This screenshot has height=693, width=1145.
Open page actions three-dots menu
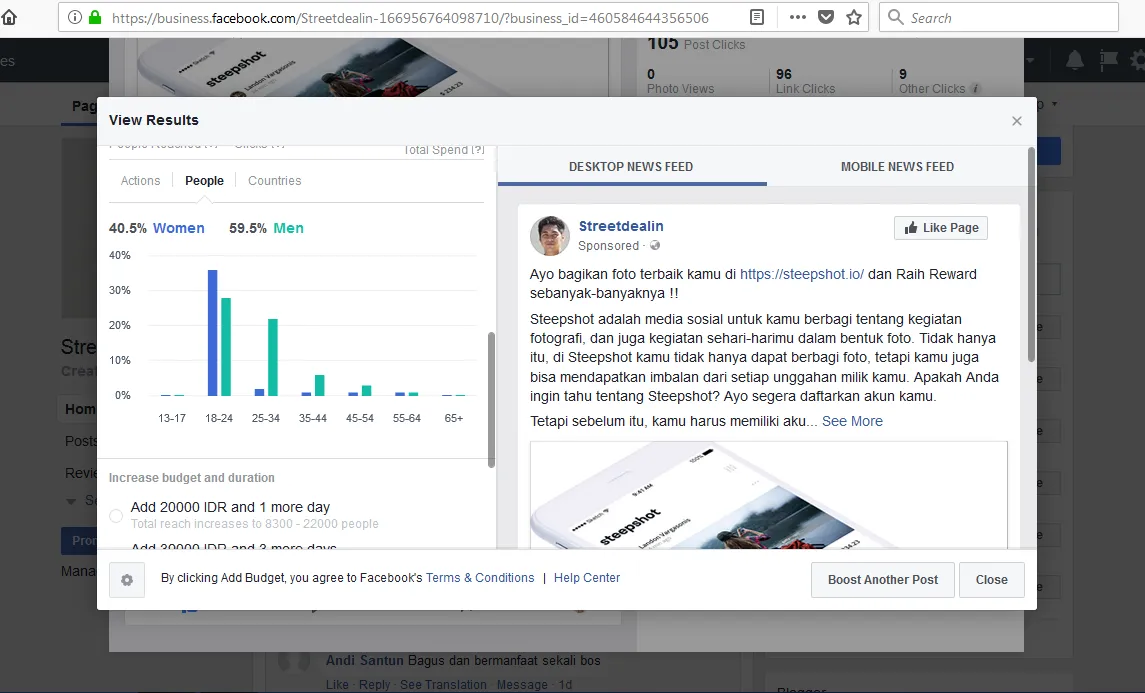797,17
